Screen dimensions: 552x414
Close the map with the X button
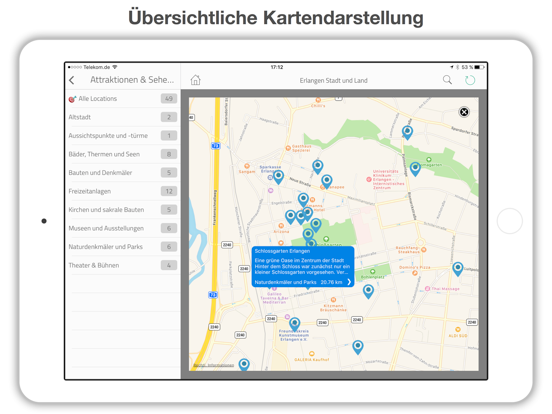tap(464, 112)
